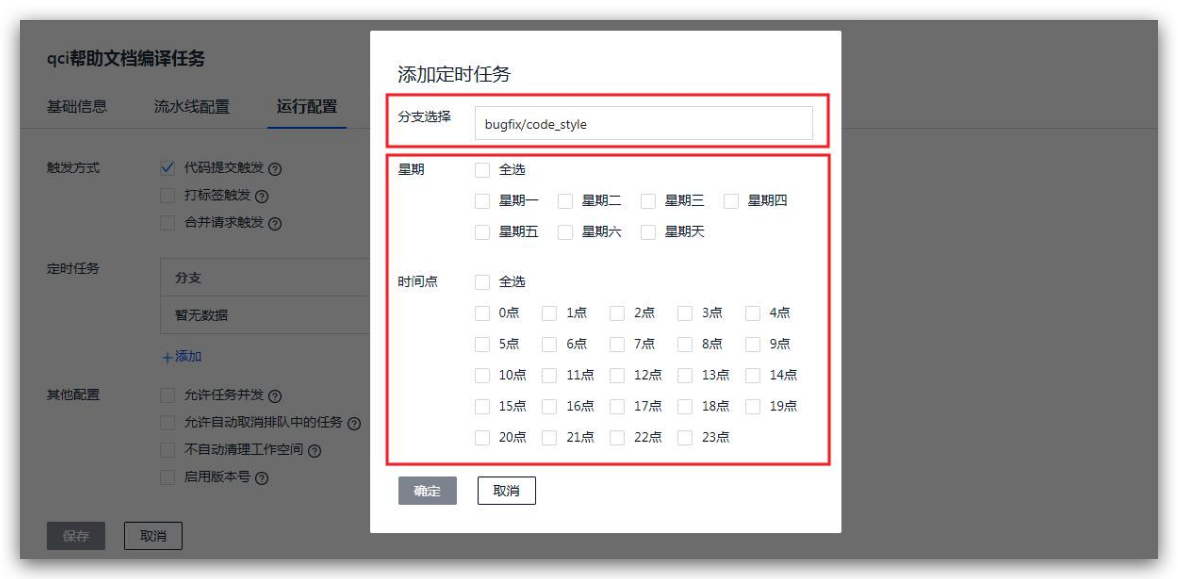
Task: Click help icon next to 允许任务并发
Action: click(275, 396)
